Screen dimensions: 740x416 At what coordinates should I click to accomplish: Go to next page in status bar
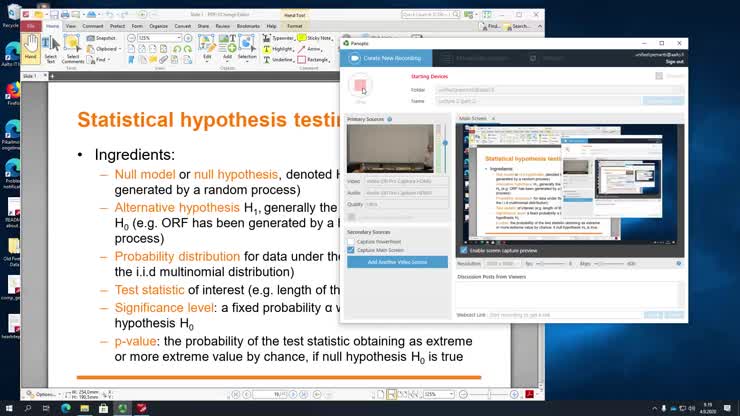[x=293, y=394]
